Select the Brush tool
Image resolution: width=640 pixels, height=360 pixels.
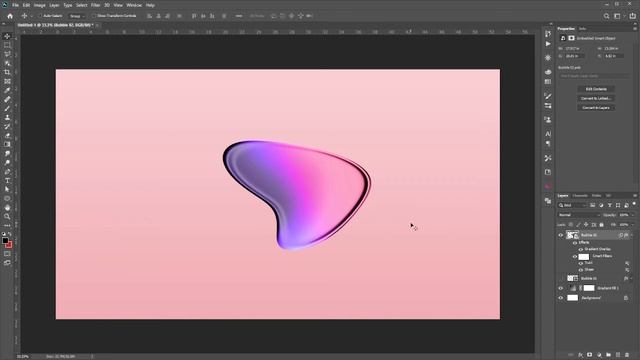(7, 108)
